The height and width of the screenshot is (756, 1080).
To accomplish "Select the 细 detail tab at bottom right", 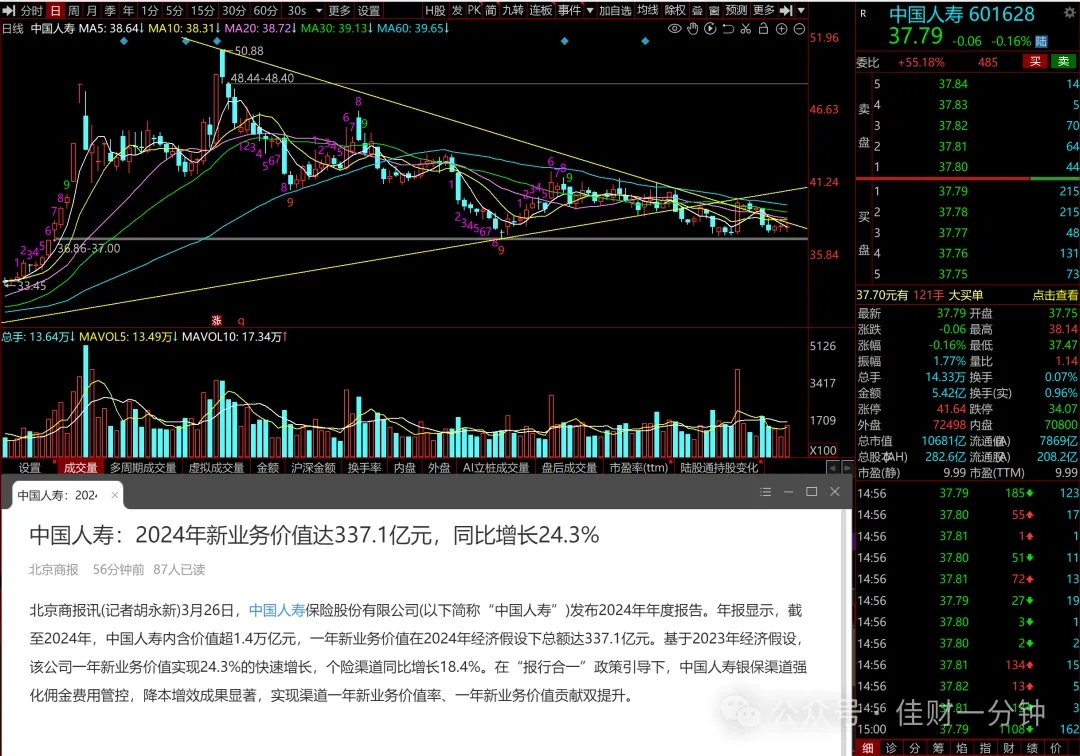I will tap(868, 748).
